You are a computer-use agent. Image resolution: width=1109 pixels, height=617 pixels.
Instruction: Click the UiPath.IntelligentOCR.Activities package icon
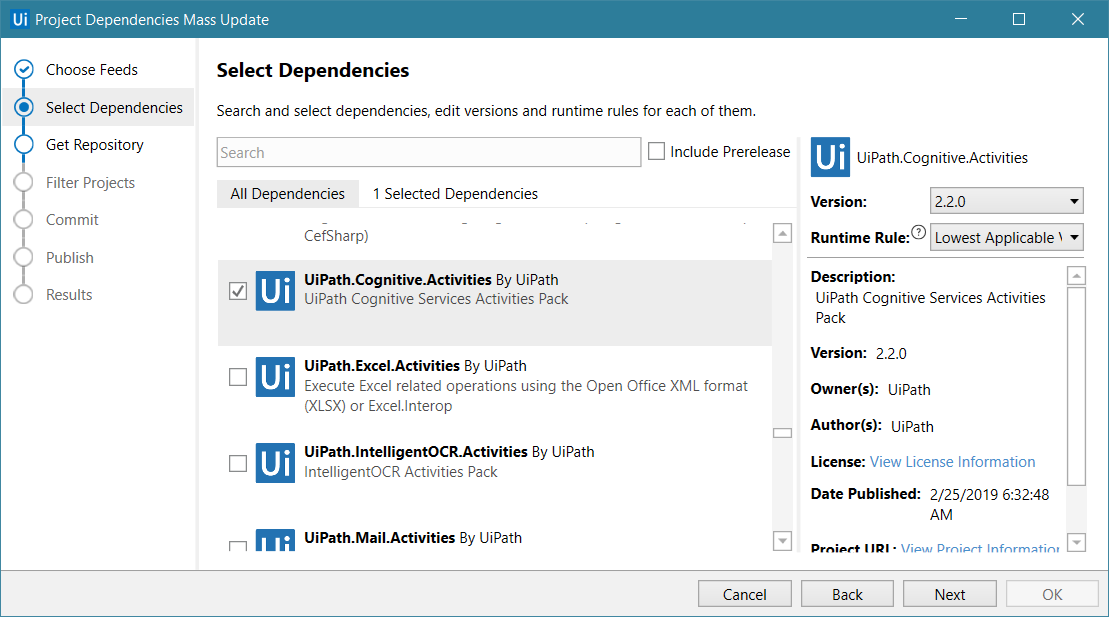coord(275,463)
